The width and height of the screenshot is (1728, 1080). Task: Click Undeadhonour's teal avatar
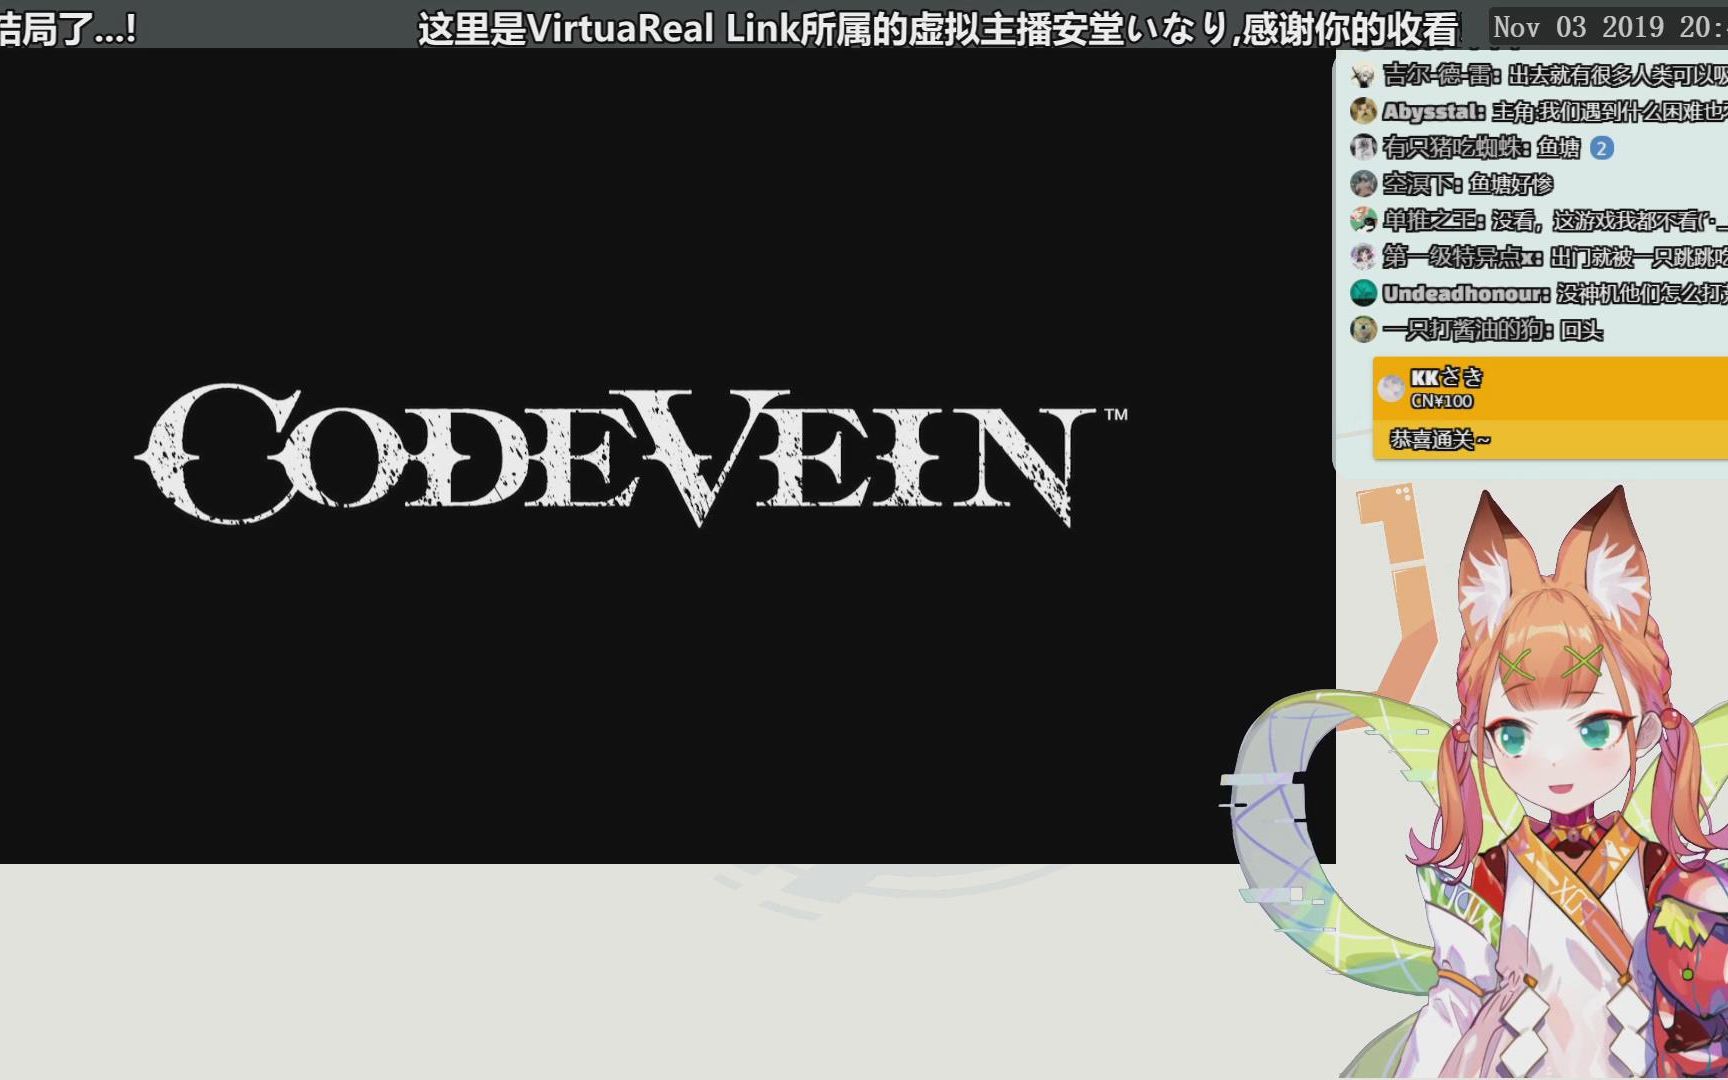coord(1363,293)
